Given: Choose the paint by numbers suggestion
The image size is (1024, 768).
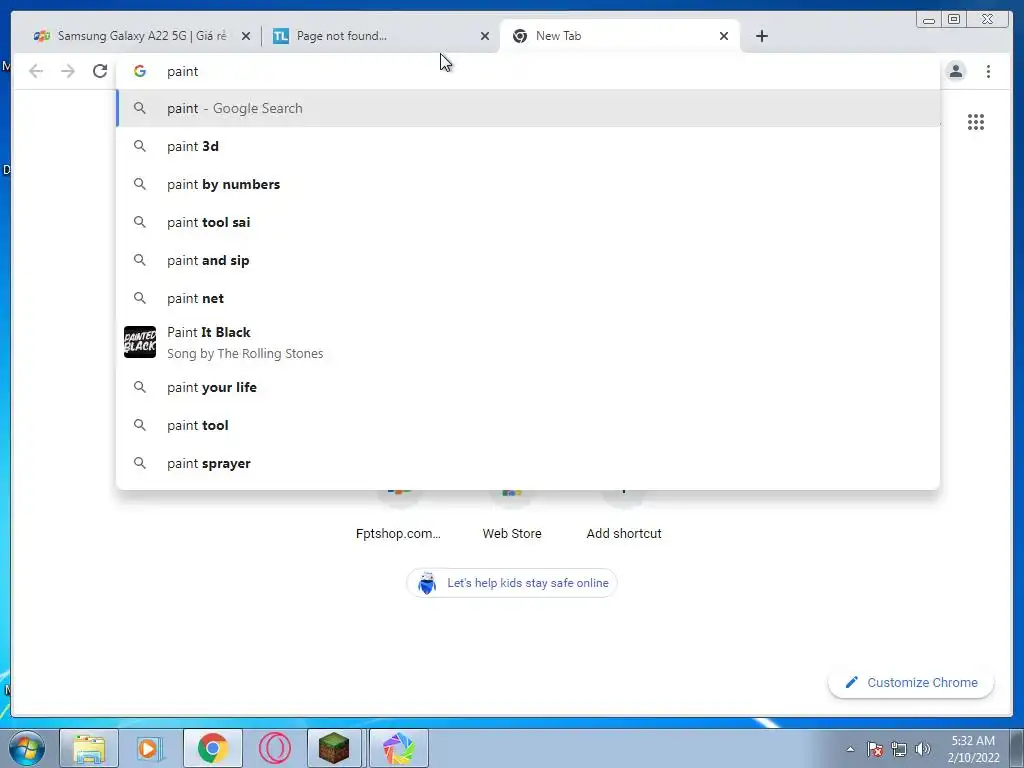Looking at the screenshot, I should tap(528, 184).
